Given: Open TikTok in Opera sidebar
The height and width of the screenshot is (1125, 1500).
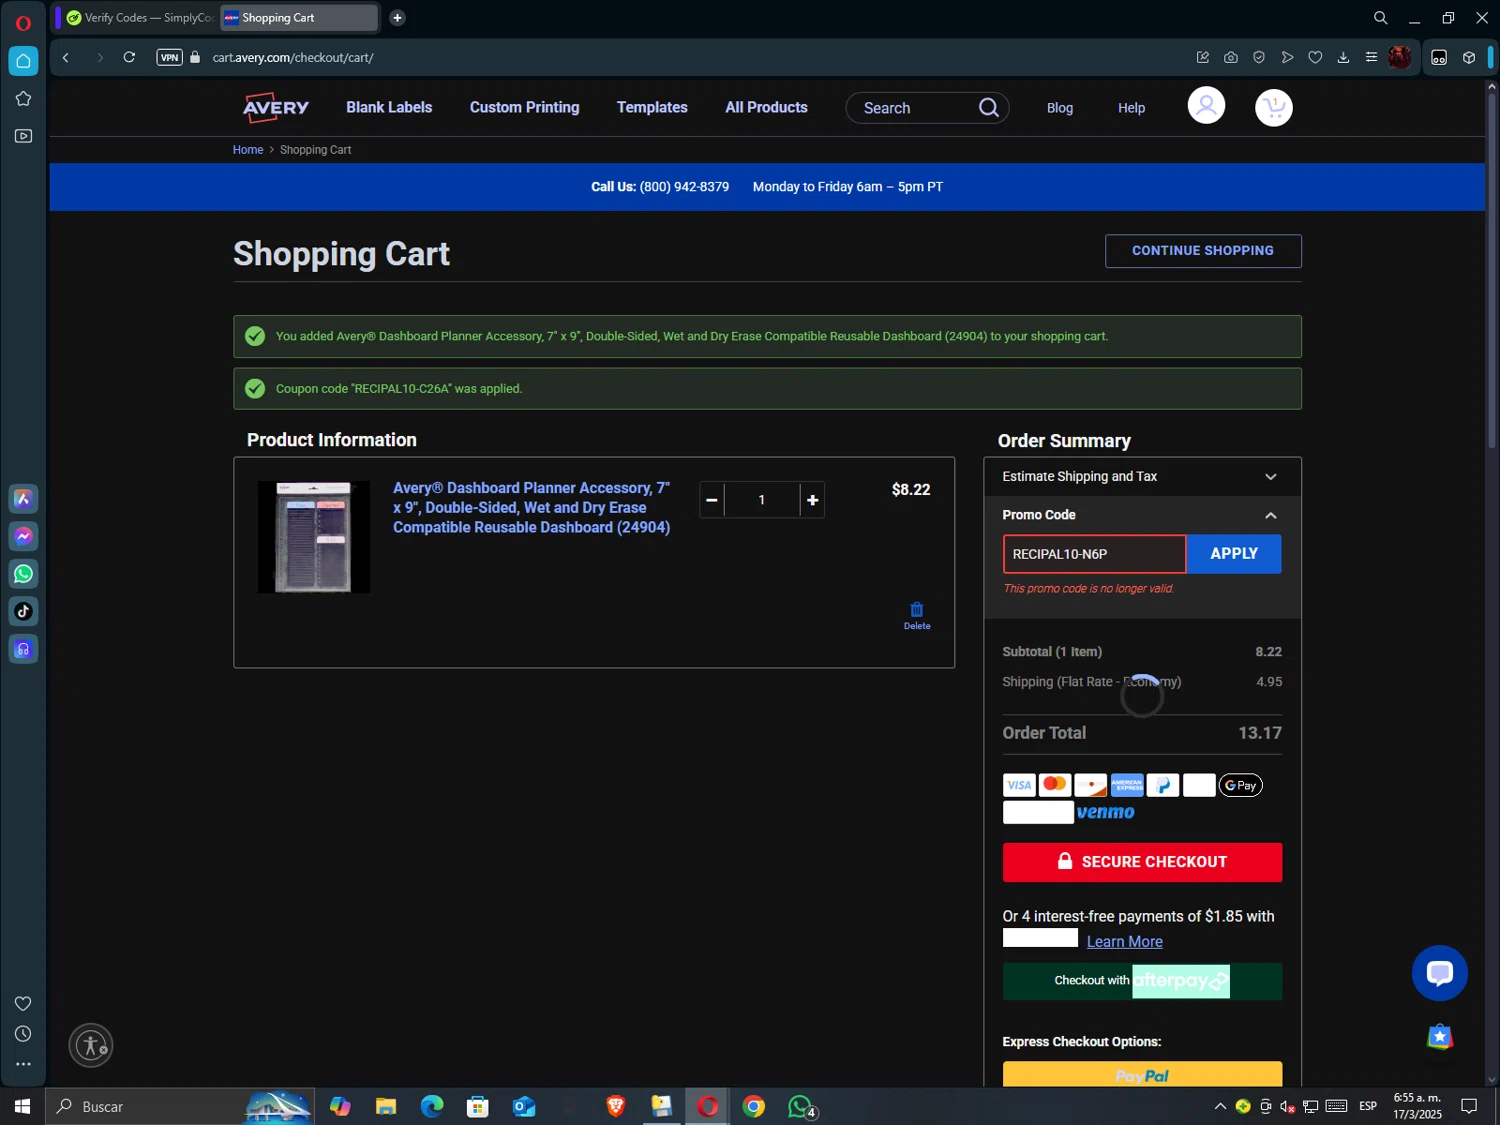Looking at the screenshot, I should [23, 611].
